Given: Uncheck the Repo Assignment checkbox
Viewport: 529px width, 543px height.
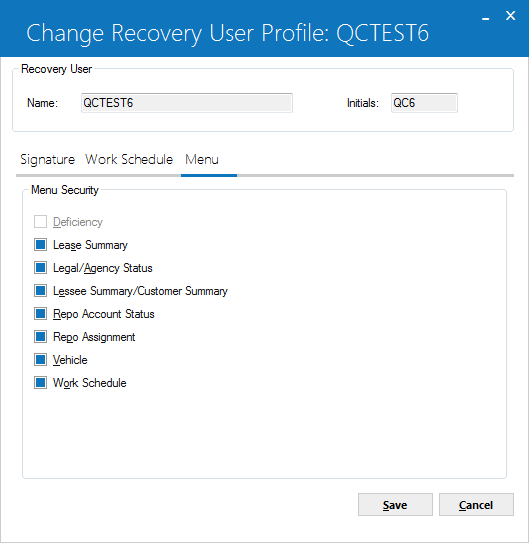Looking at the screenshot, I should click(x=41, y=337).
